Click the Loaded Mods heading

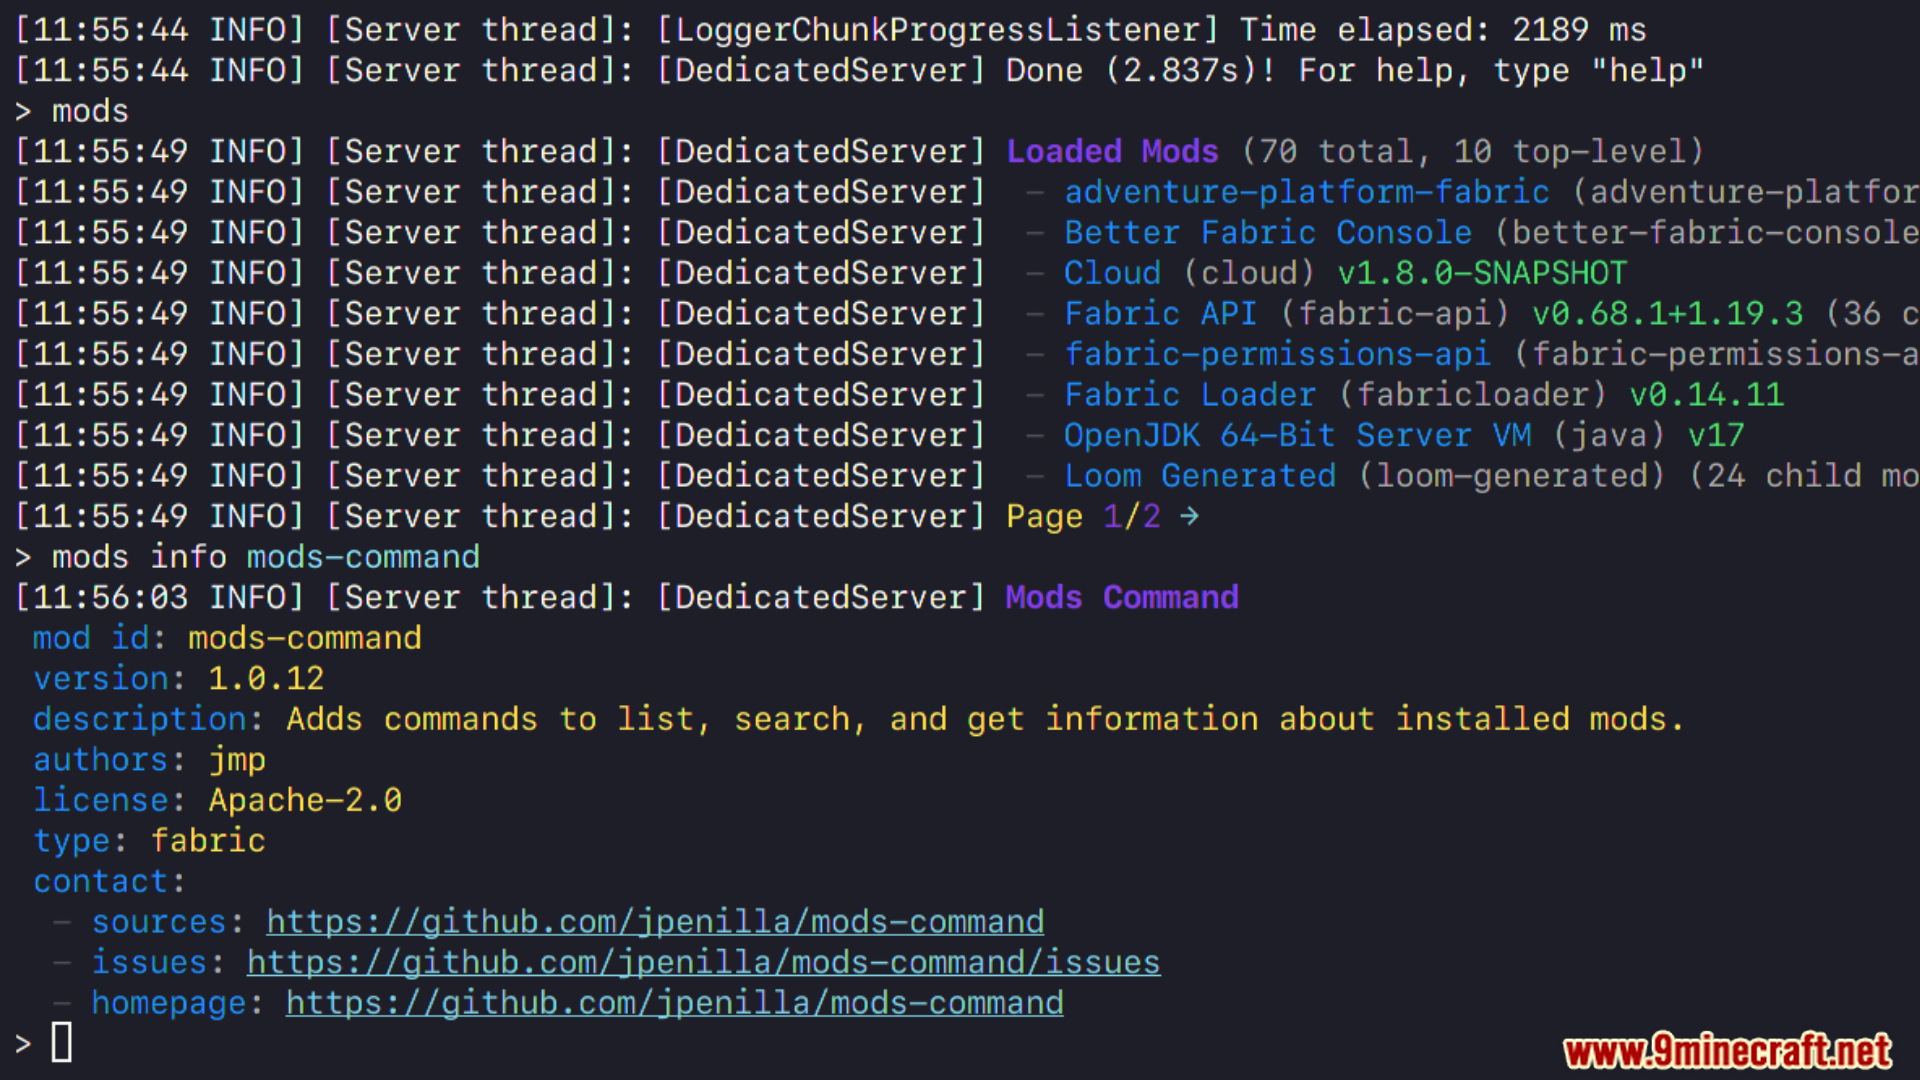click(1112, 152)
